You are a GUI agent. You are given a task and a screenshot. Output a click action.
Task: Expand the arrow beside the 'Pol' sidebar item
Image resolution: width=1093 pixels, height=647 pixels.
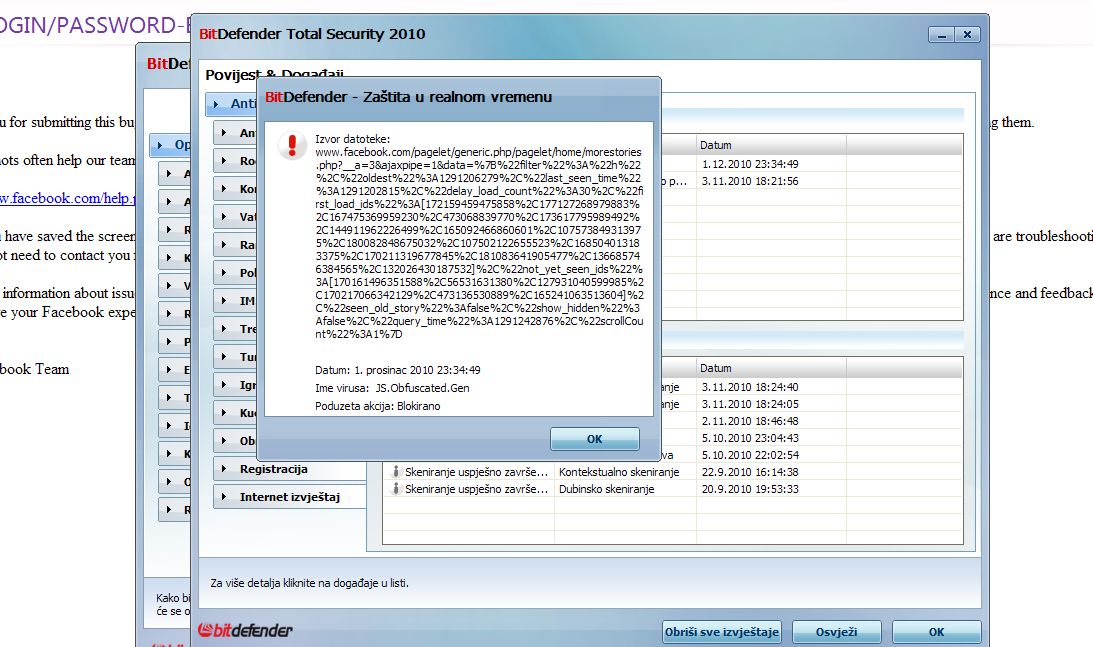(224, 273)
